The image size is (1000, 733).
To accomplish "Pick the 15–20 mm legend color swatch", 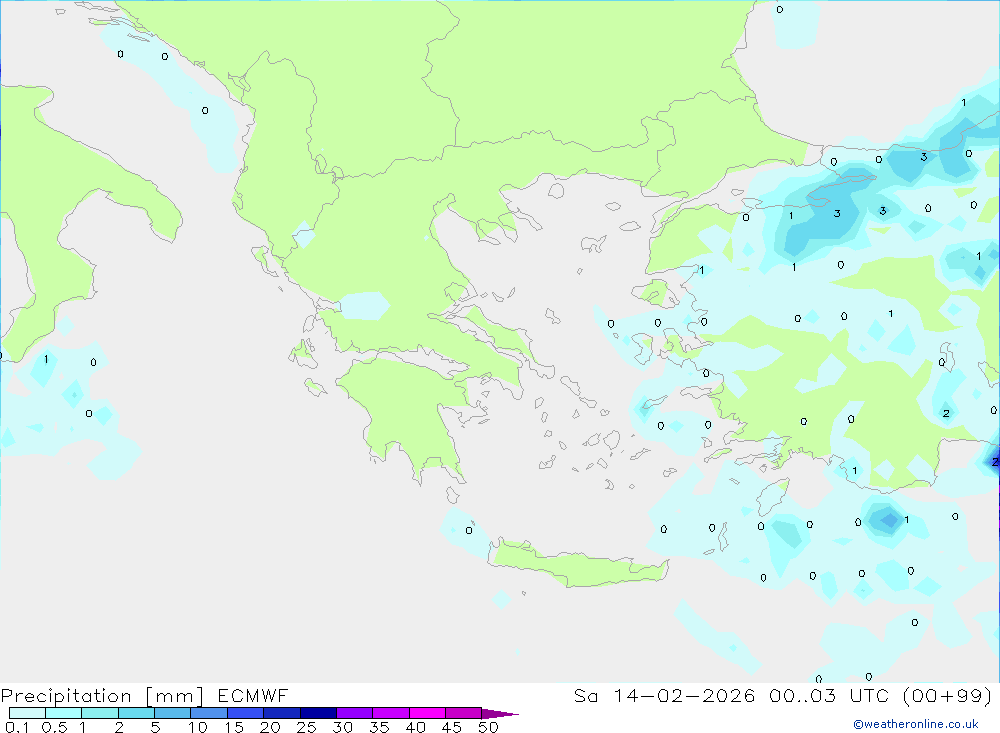I will tap(246, 713).
